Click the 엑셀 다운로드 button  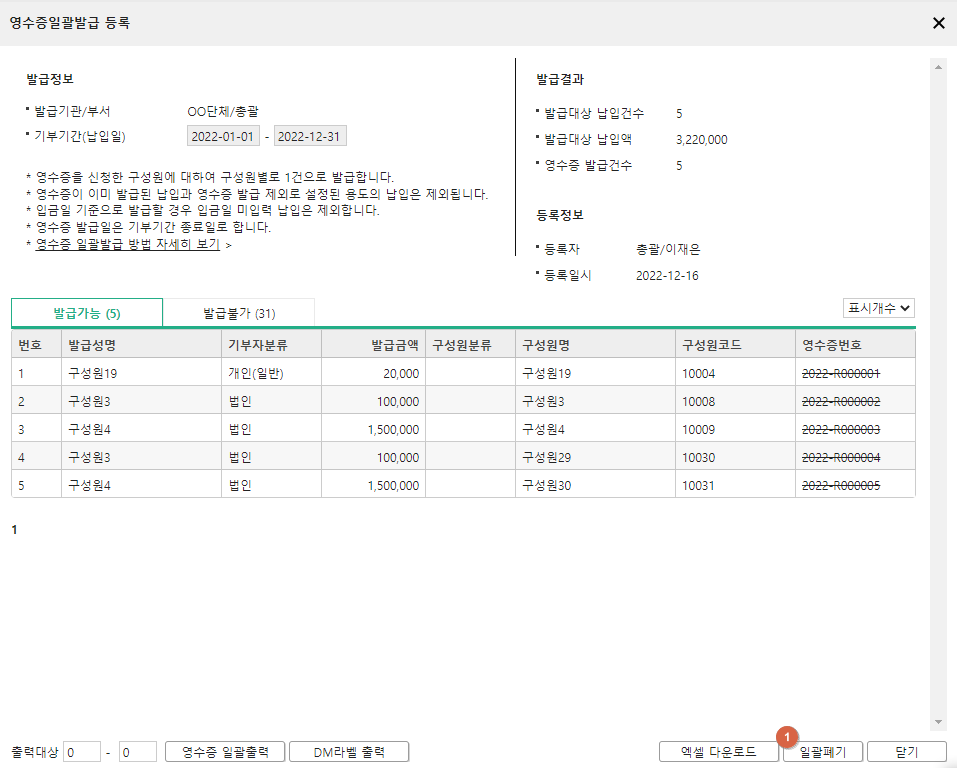(x=717, y=751)
